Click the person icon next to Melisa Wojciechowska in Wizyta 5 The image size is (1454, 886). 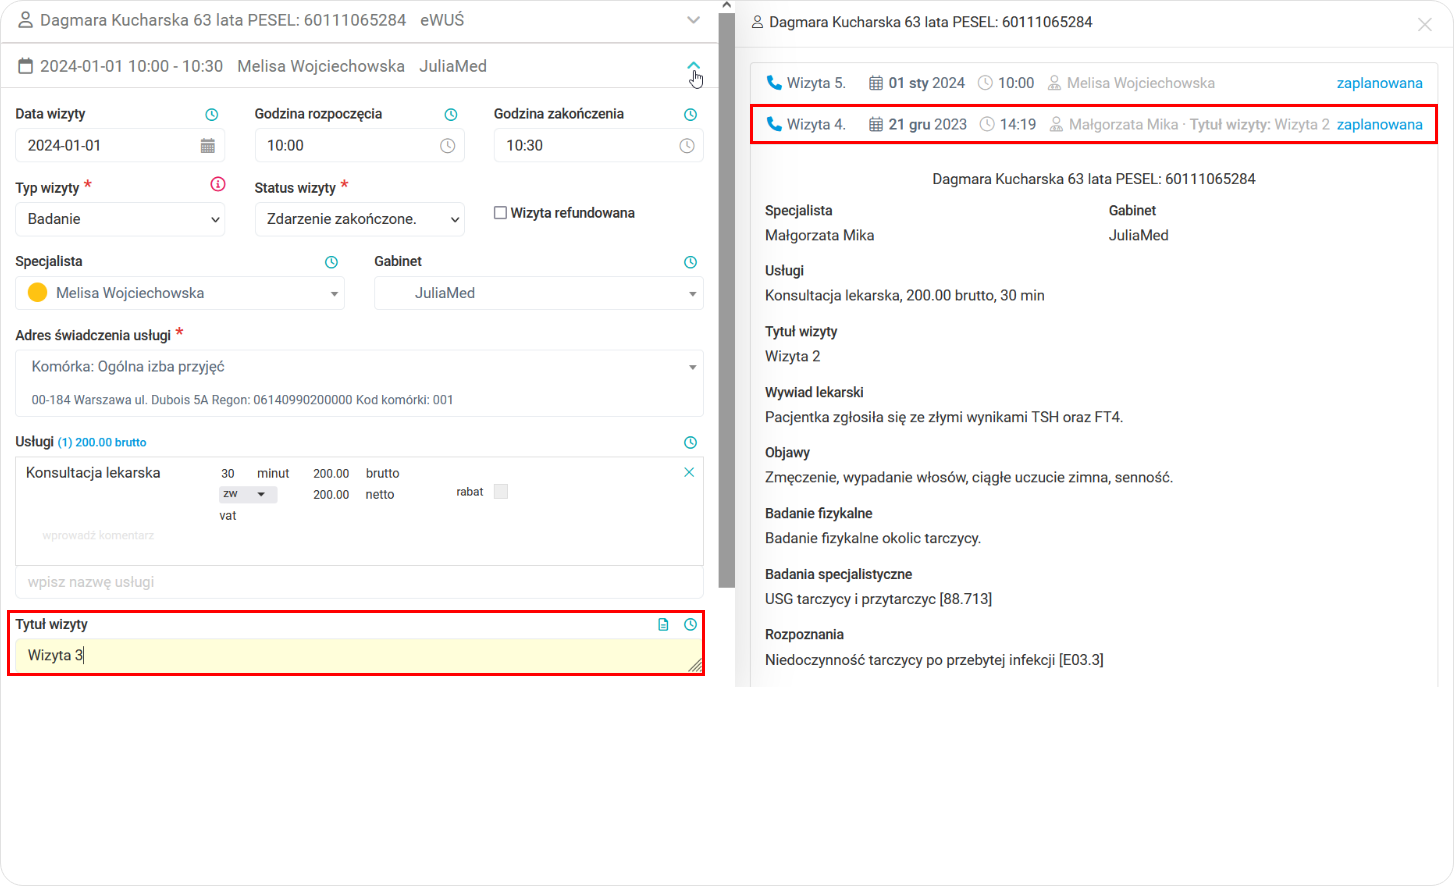1054,83
